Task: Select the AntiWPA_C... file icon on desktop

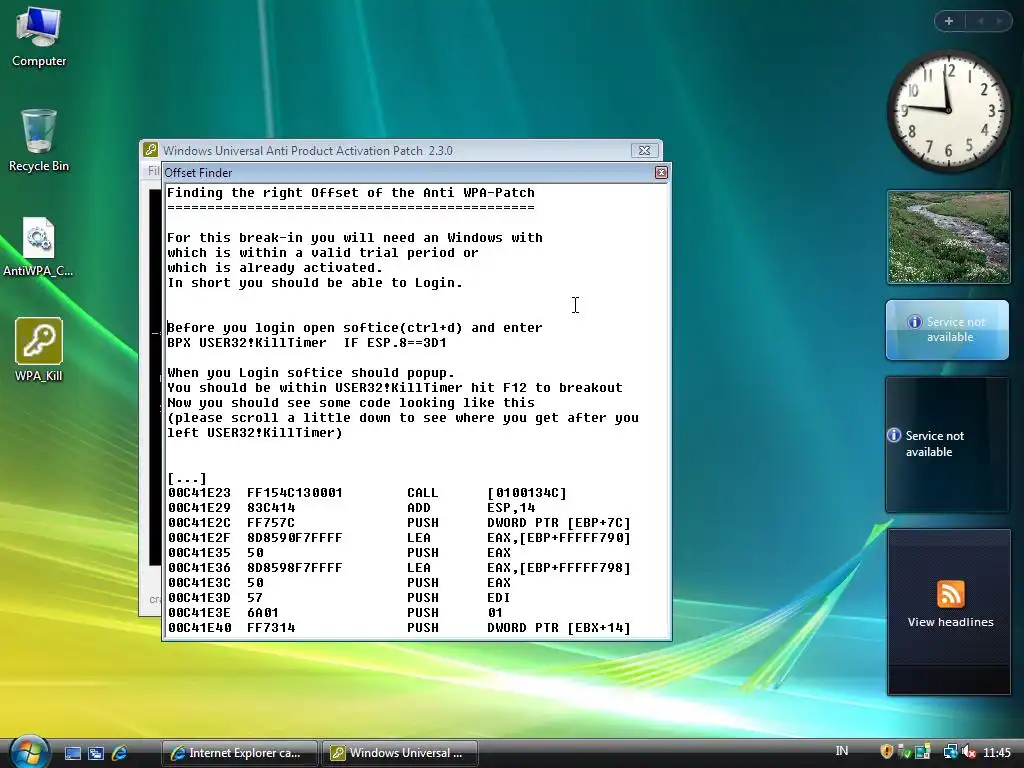Action: pos(39,247)
